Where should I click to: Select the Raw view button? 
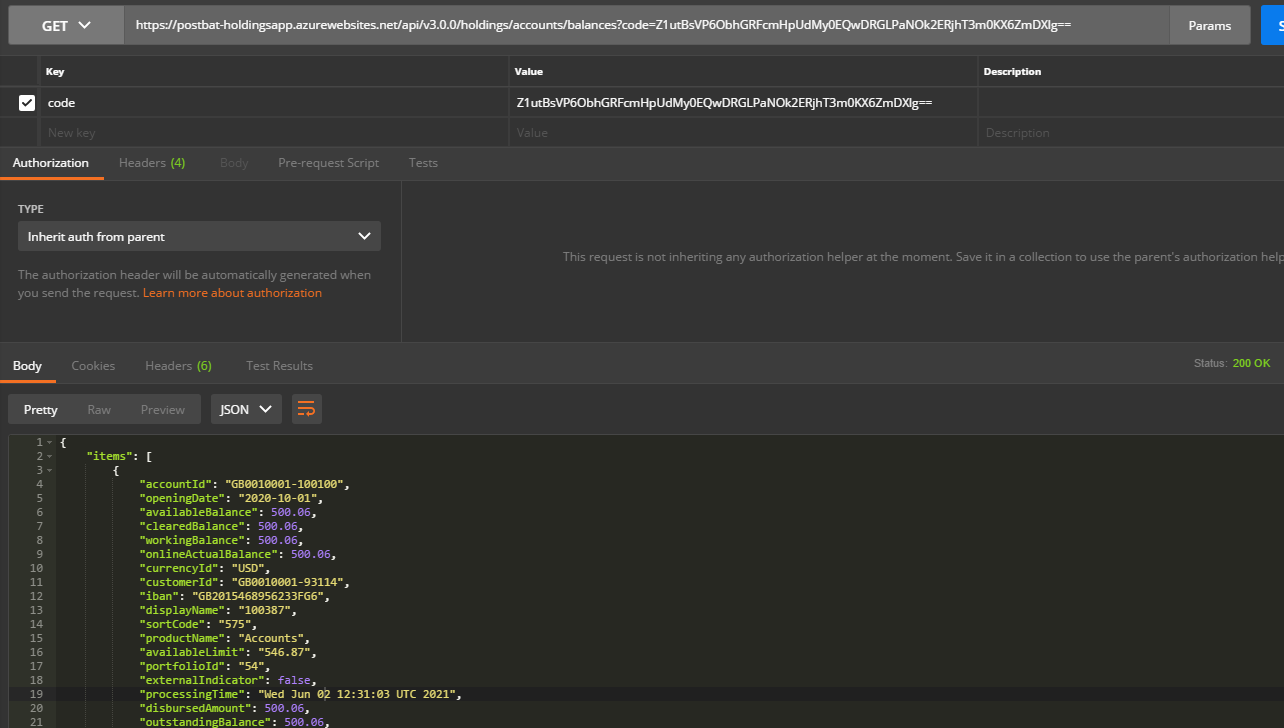(99, 410)
